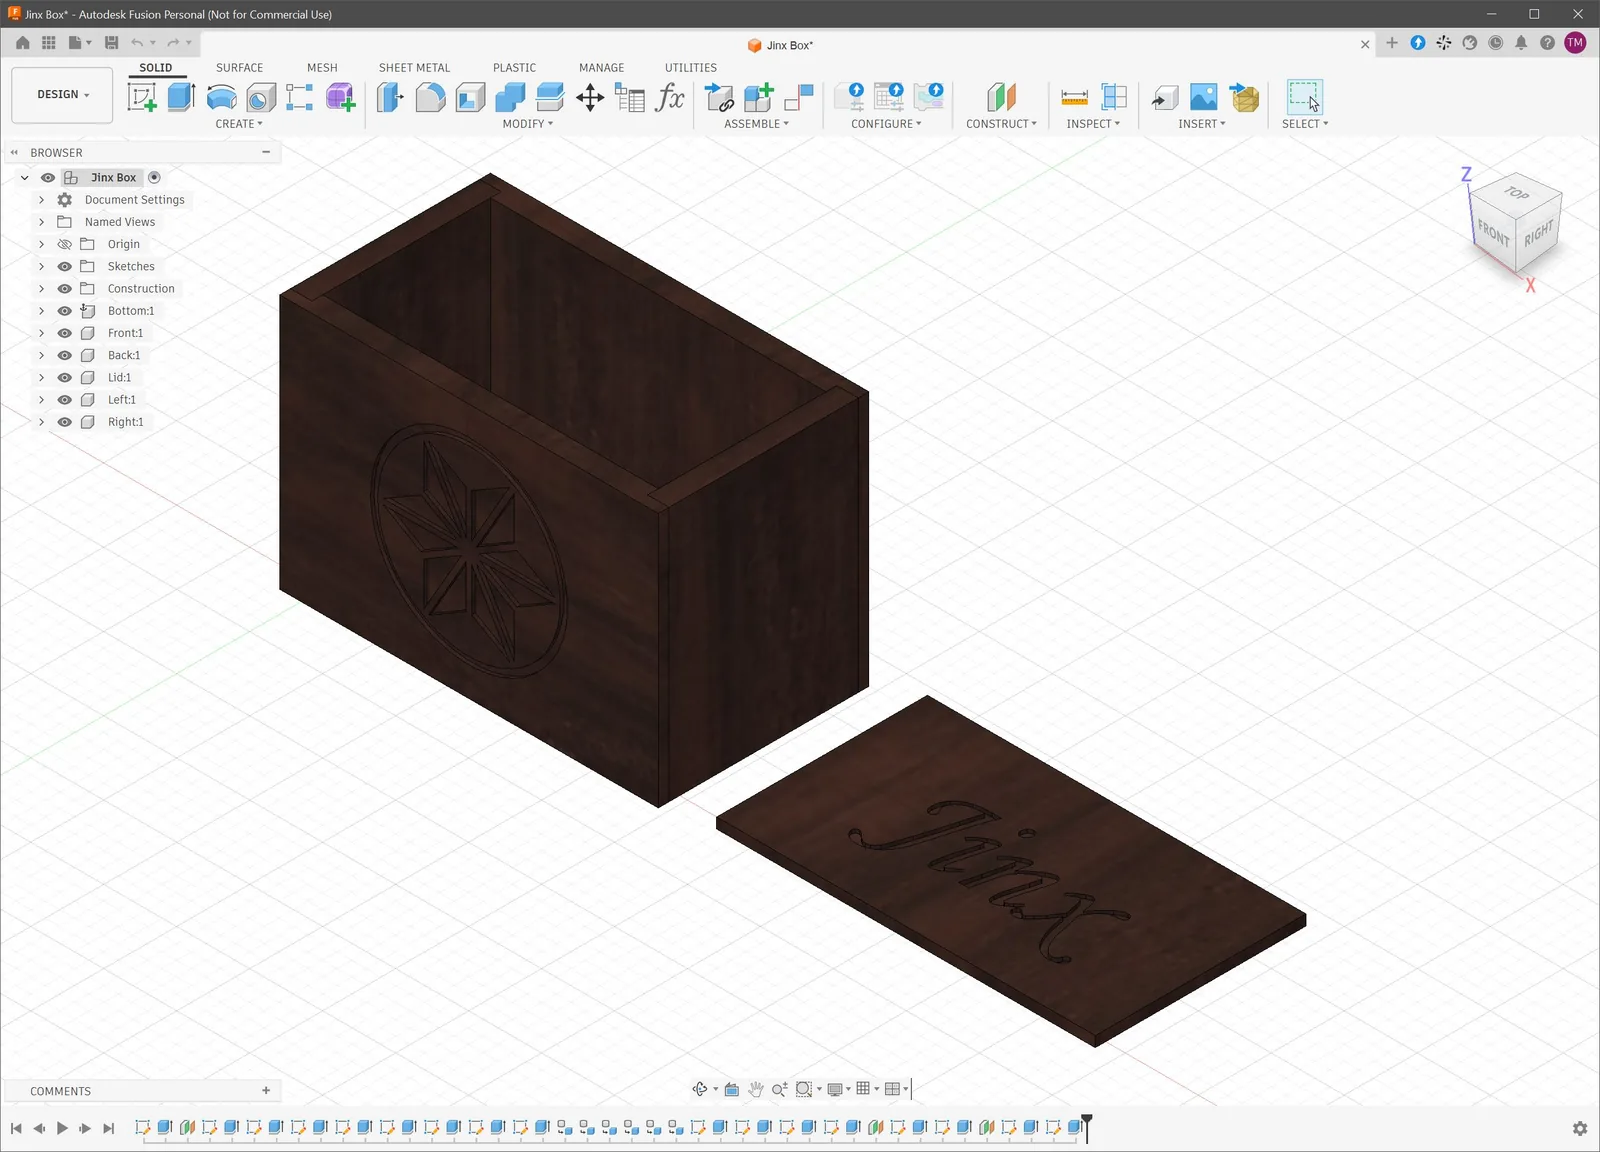Open the MODIFY dropdown menu
This screenshot has width=1600, height=1152.
pos(527,124)
